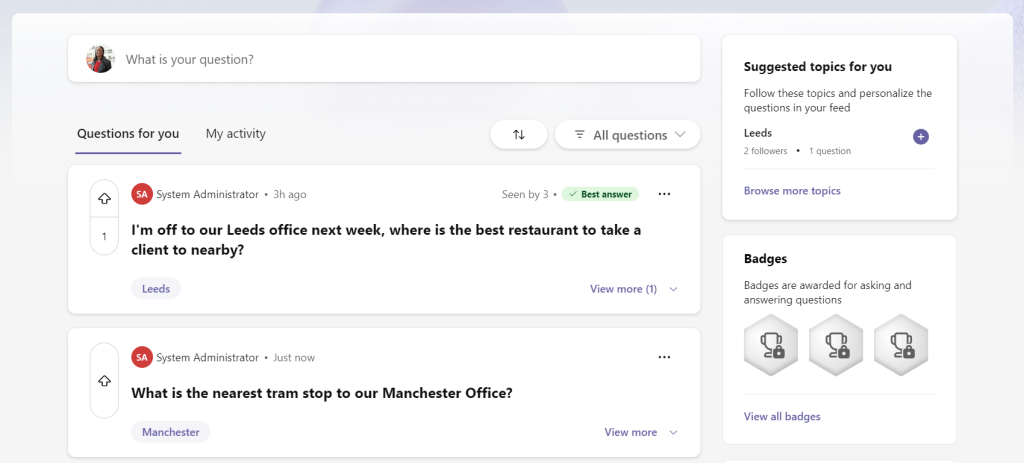Screen dimensions: 1024x463
Task: Upvote the Manchester tram stop question
Action: 104,381
